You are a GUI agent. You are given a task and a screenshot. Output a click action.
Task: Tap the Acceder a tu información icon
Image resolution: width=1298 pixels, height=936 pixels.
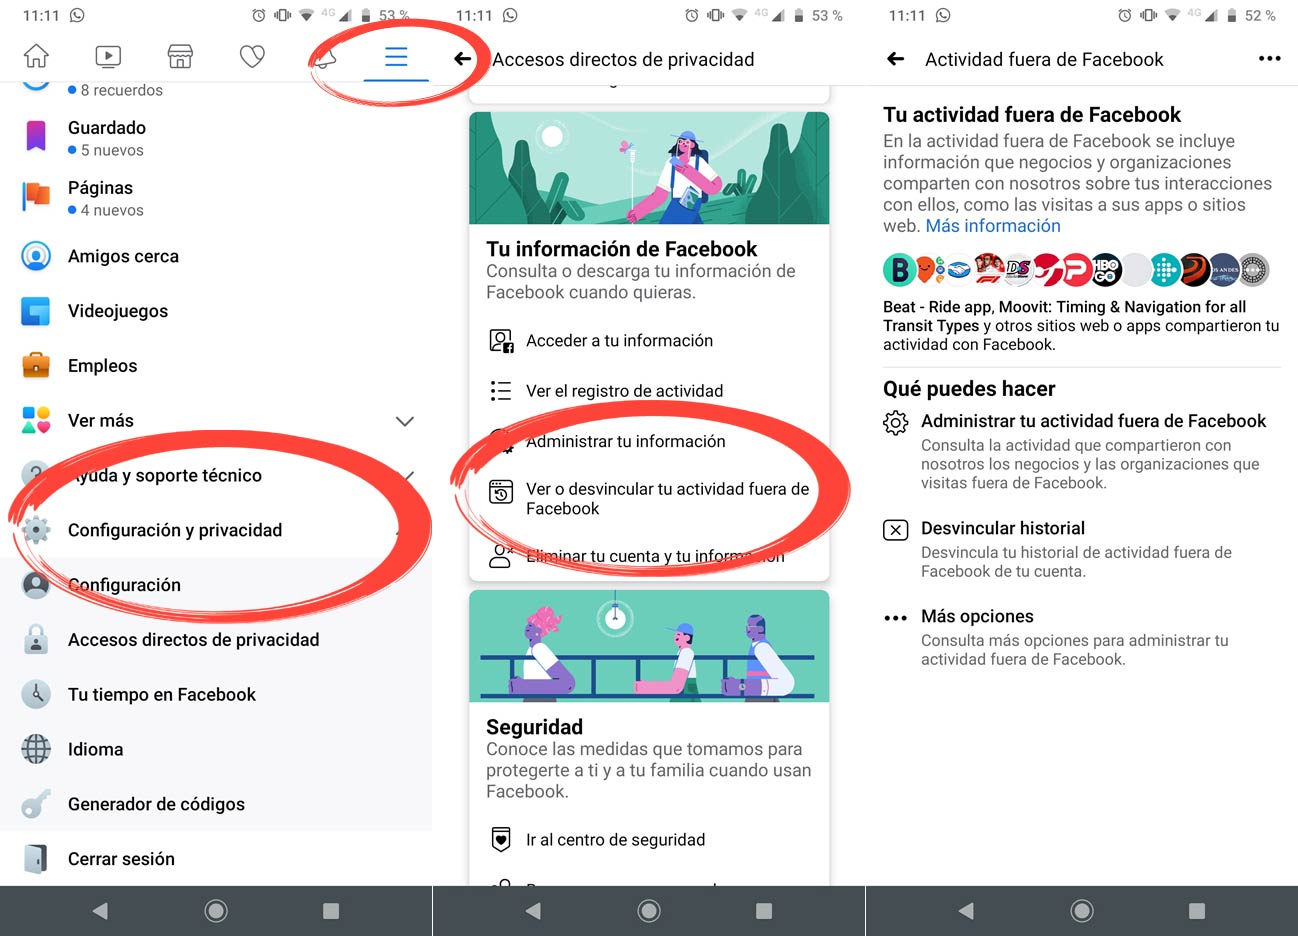501,341
